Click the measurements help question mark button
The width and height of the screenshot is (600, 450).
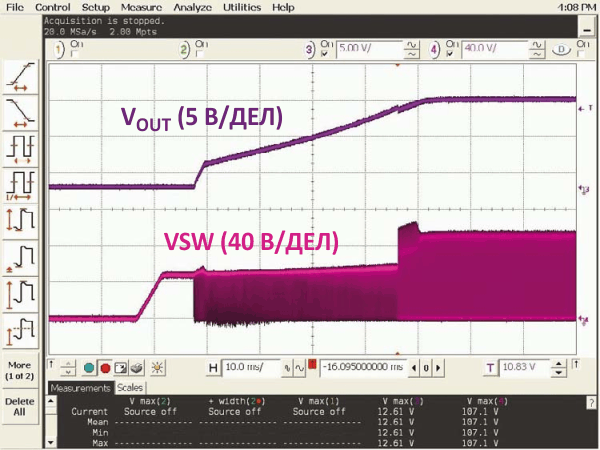(x=591, y=403)
